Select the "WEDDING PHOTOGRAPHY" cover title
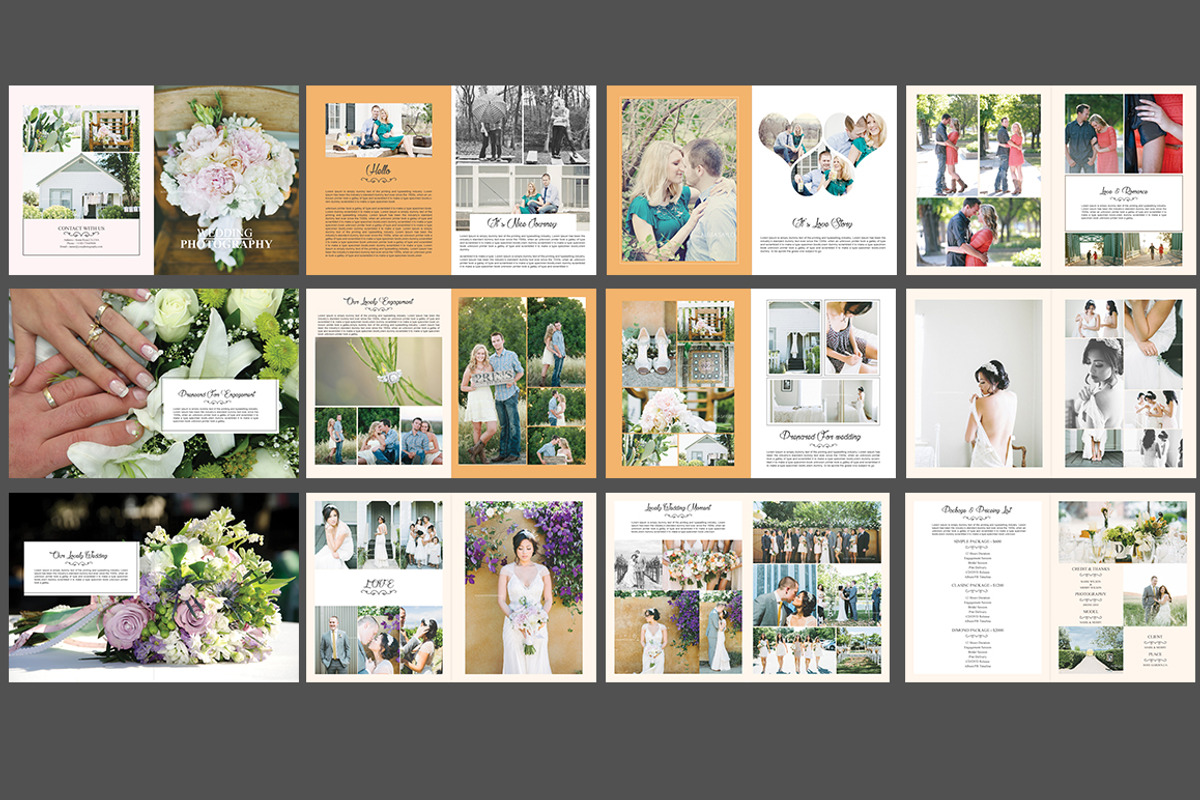This screenshot has height=800, width=1200. (227, 238)
